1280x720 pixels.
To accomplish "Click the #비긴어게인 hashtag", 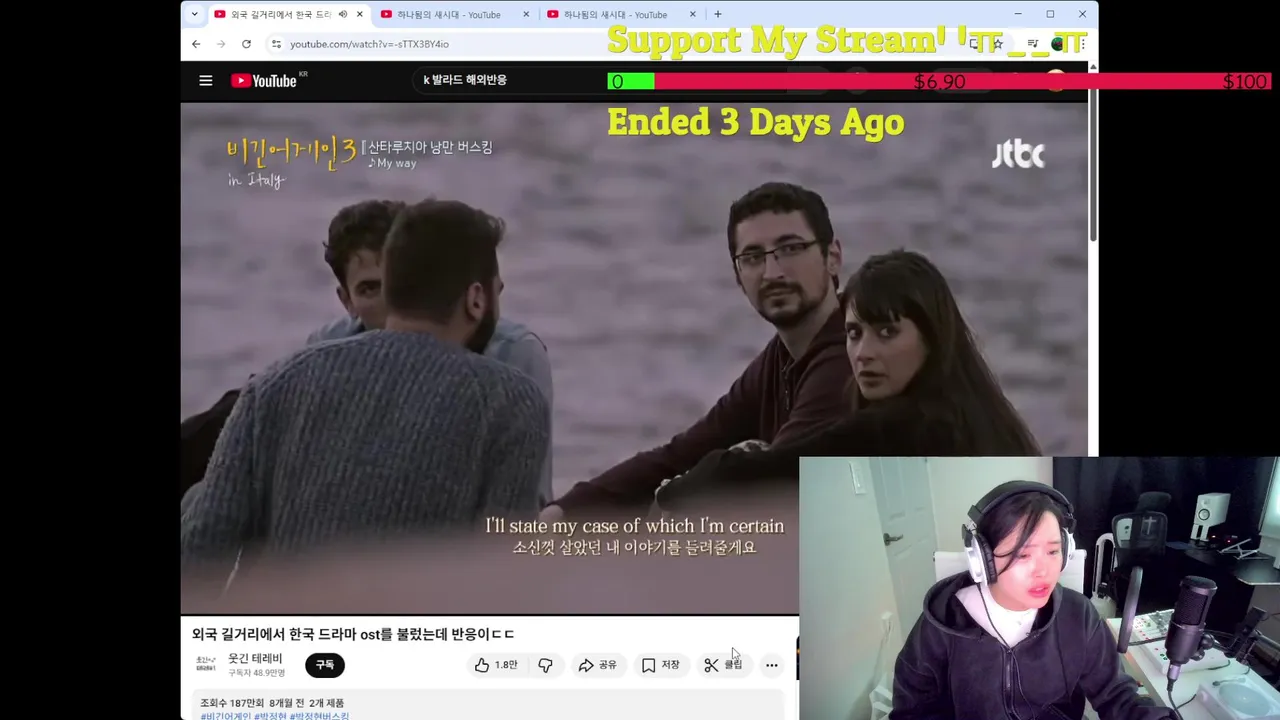I will pos(225,716).
